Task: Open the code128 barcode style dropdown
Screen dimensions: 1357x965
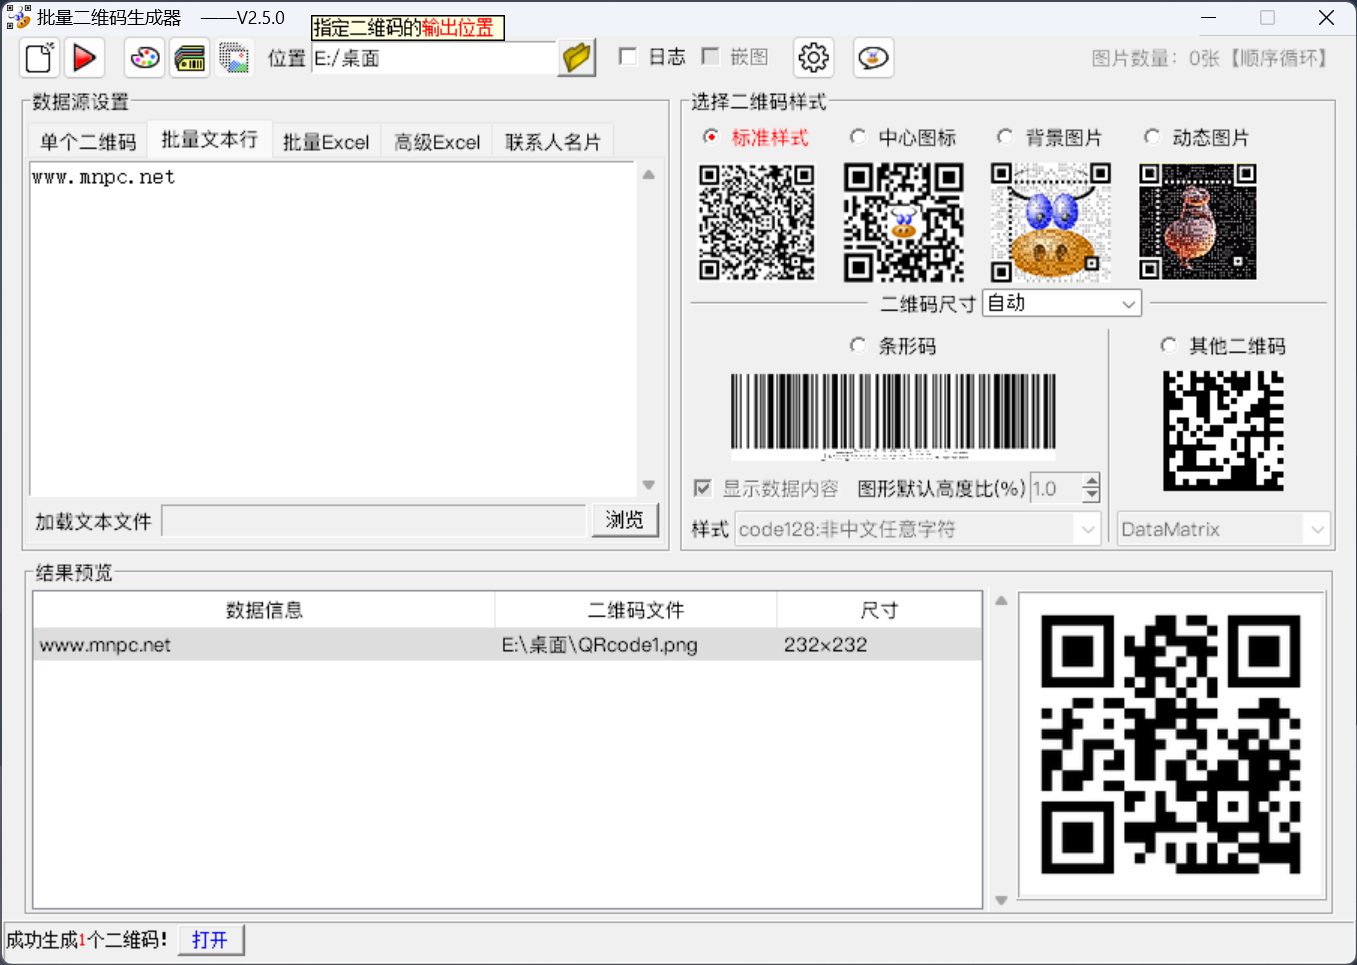Action: tap(918, 529)
